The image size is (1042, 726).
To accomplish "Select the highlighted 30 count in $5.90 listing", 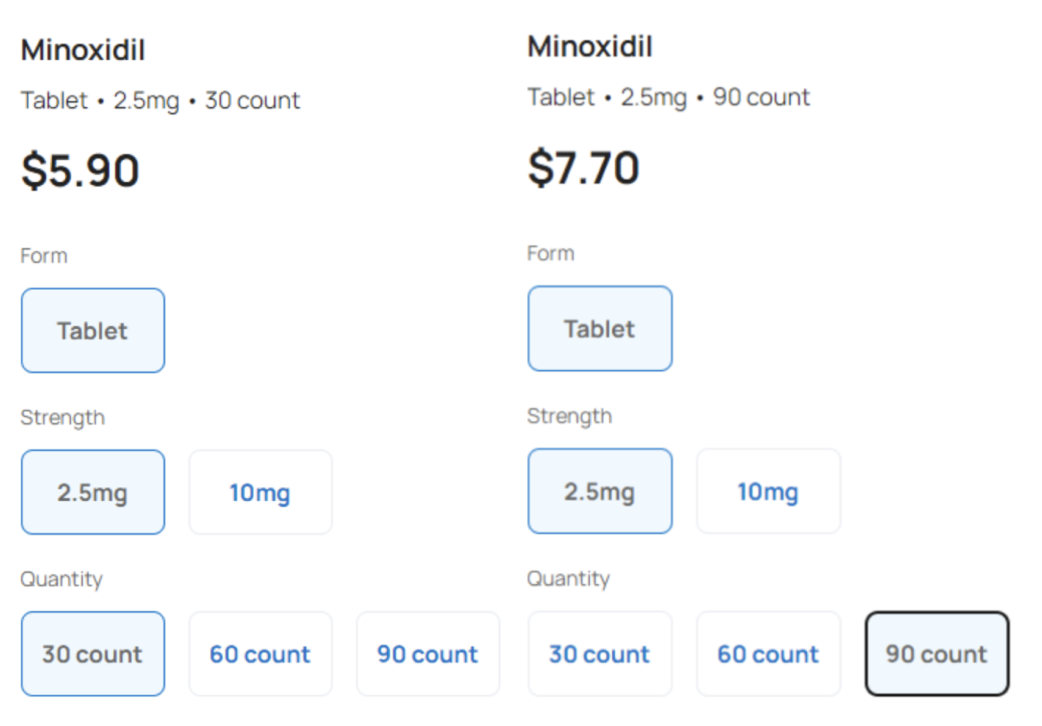I will tap(93, 655).
